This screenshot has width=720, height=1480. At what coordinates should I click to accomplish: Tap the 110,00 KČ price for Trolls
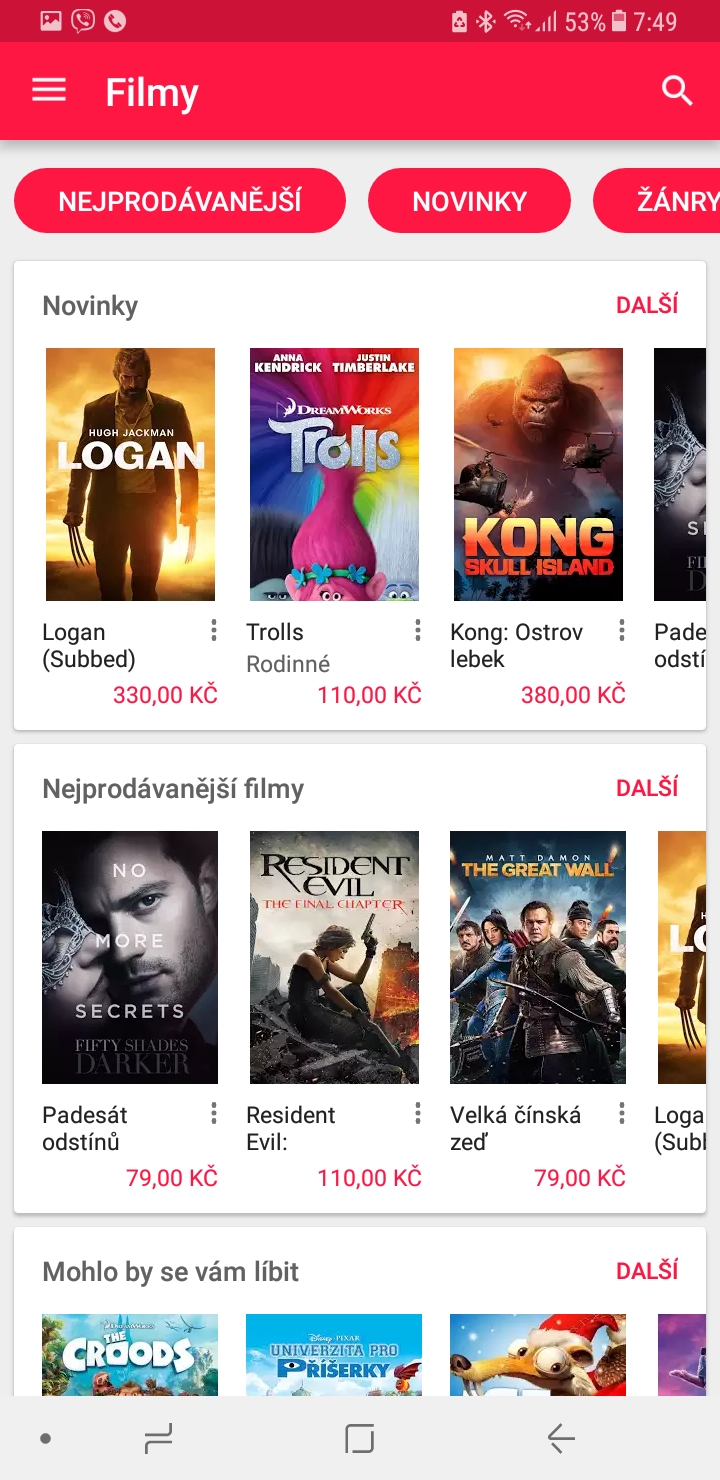pos(370,693)
